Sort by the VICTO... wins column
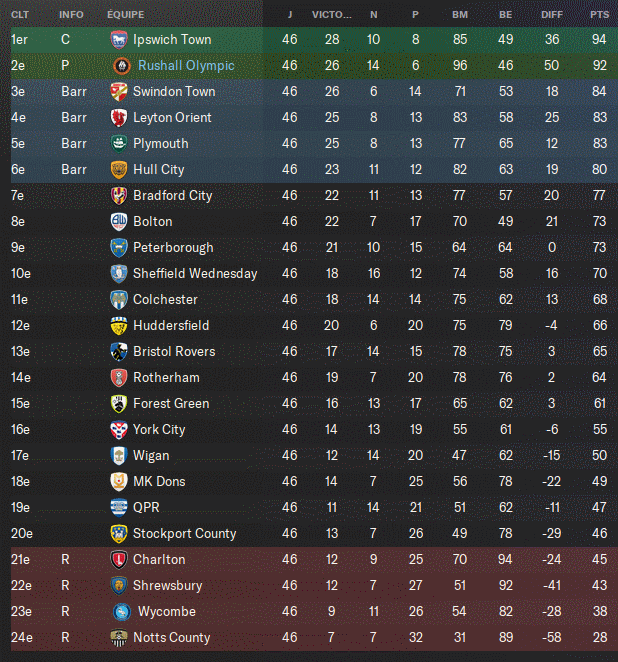Image resolution: width=618 pixels, height=662 pixels. 331,15
